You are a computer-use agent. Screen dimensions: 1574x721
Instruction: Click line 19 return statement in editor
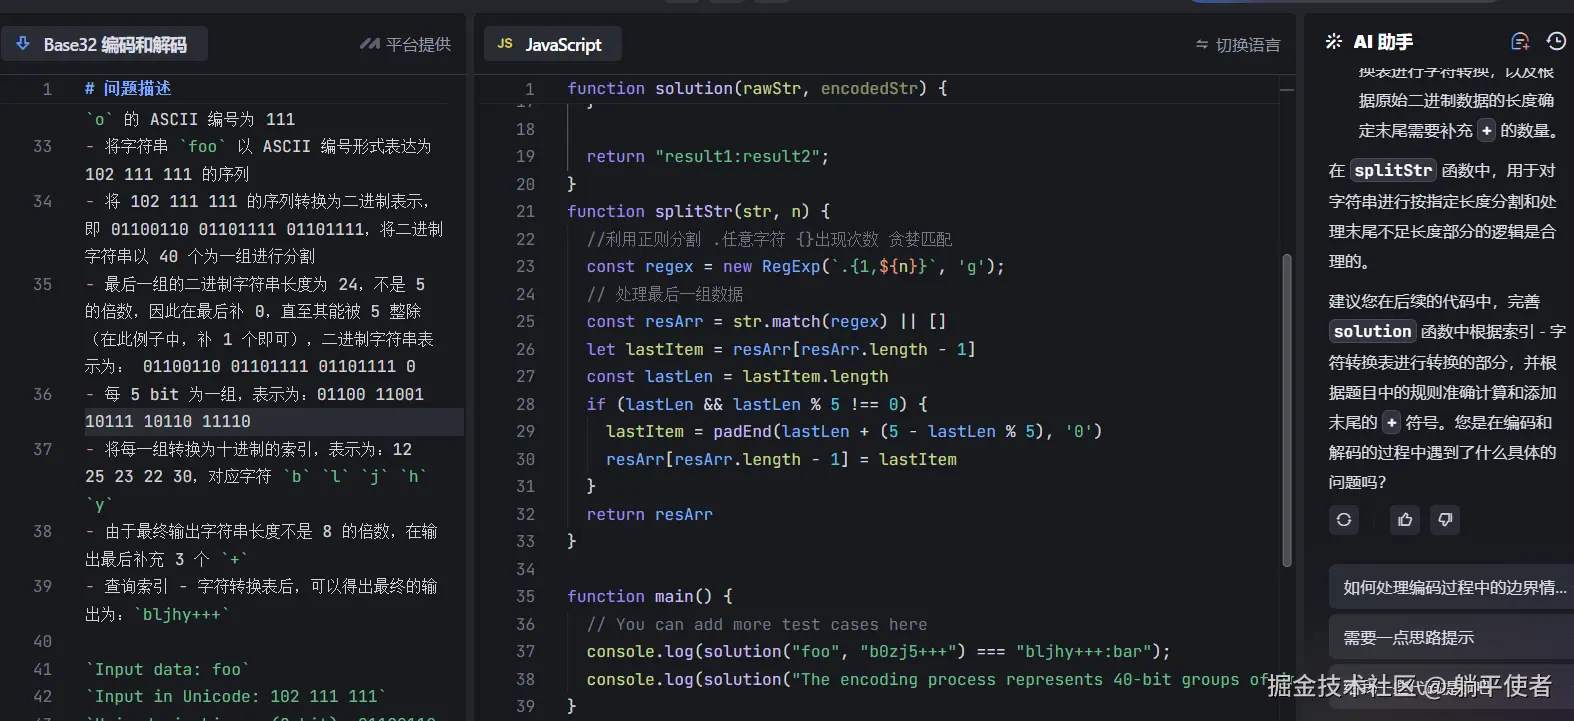click(x=707, y=157)
